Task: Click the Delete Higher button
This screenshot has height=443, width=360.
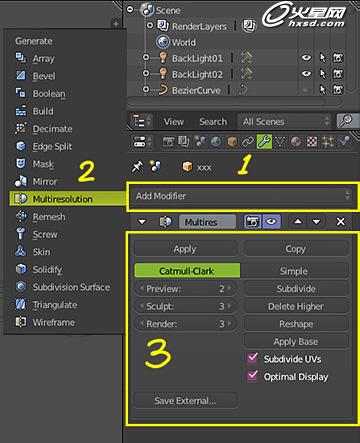Action: tap(296, 306)
